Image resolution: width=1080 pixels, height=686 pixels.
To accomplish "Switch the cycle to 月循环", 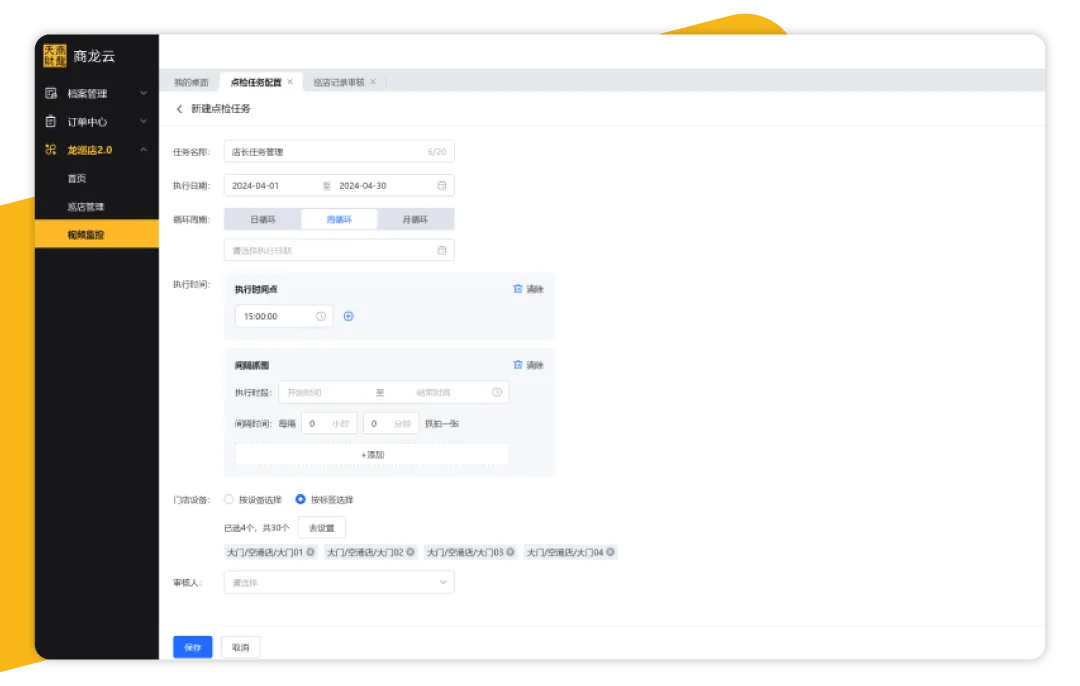I will pyautogui.click(x=415, y=219).
